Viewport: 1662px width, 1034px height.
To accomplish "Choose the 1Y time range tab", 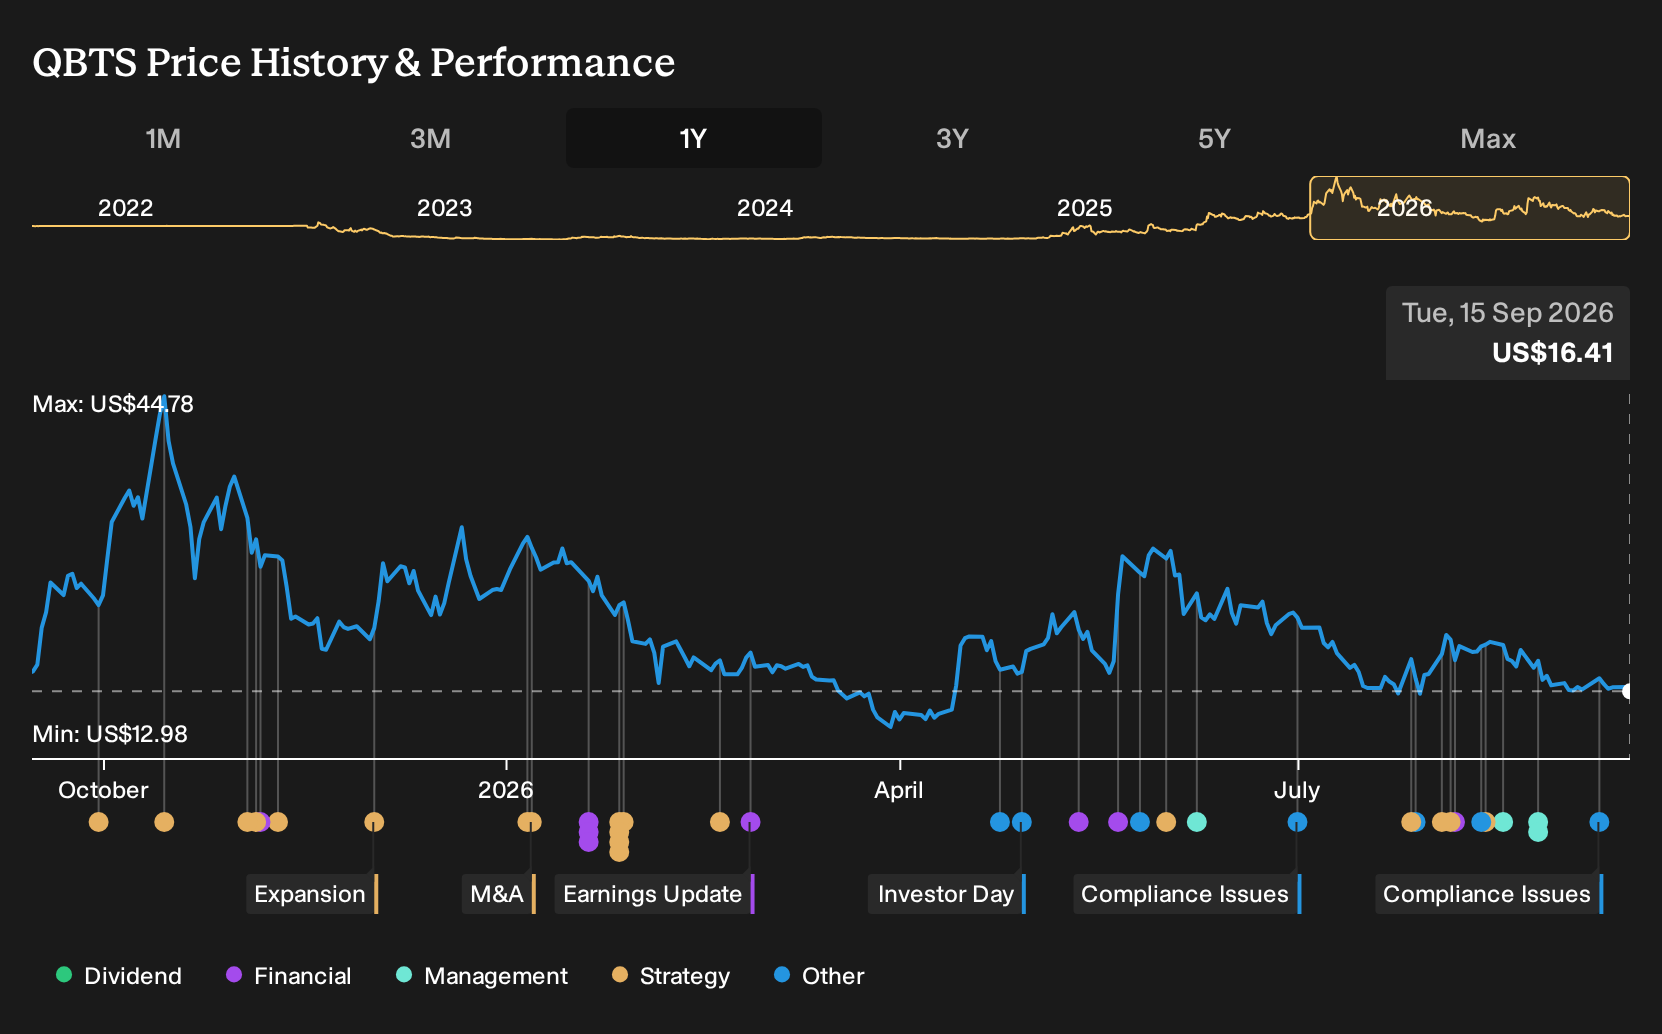I will pos(694,138).
